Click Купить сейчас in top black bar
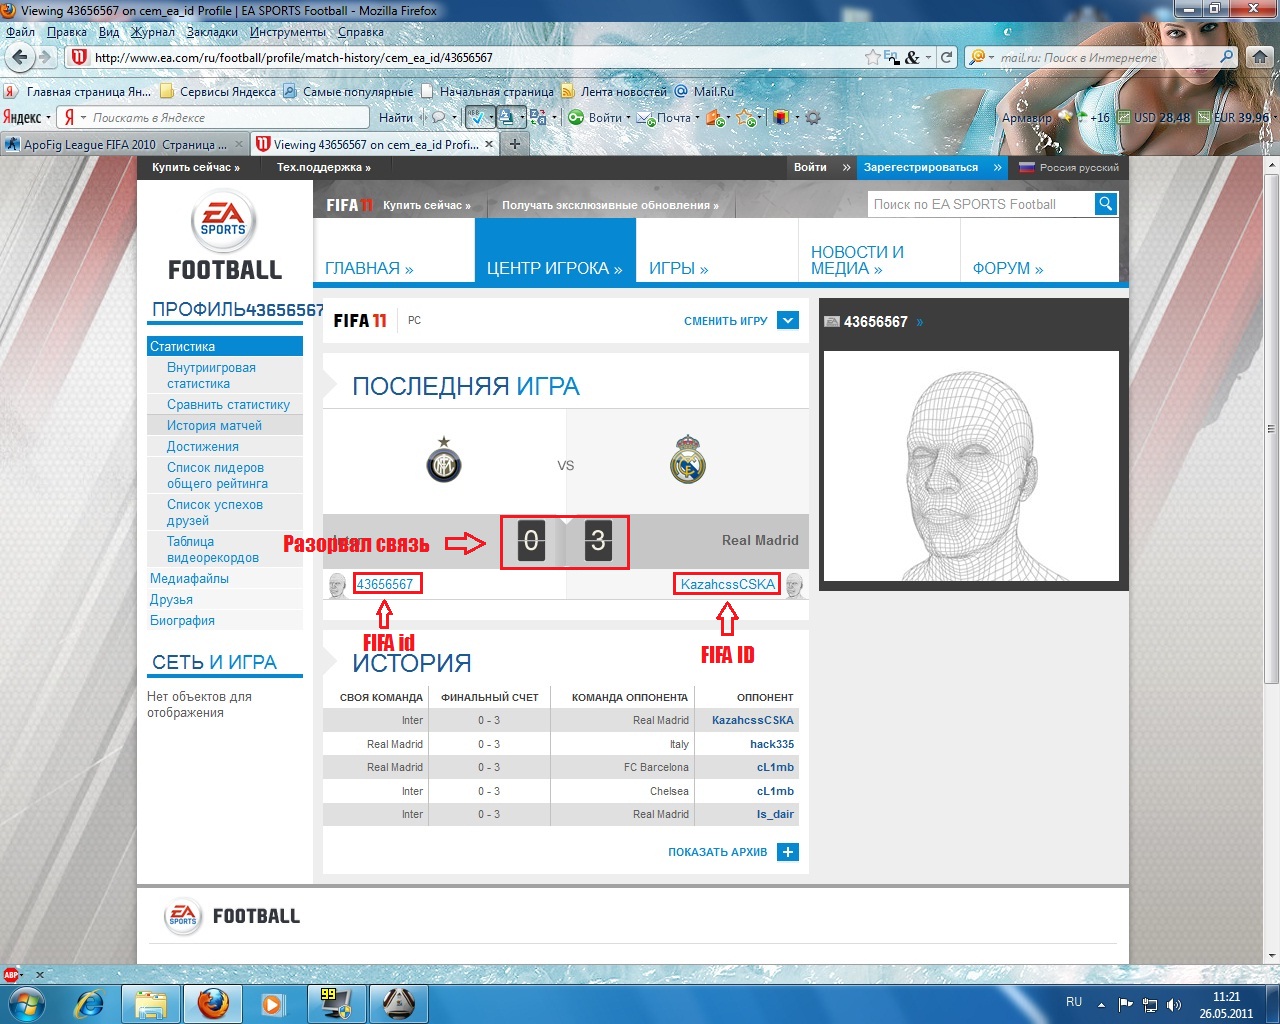1280x1024 pixels. [x=196, y=167]
